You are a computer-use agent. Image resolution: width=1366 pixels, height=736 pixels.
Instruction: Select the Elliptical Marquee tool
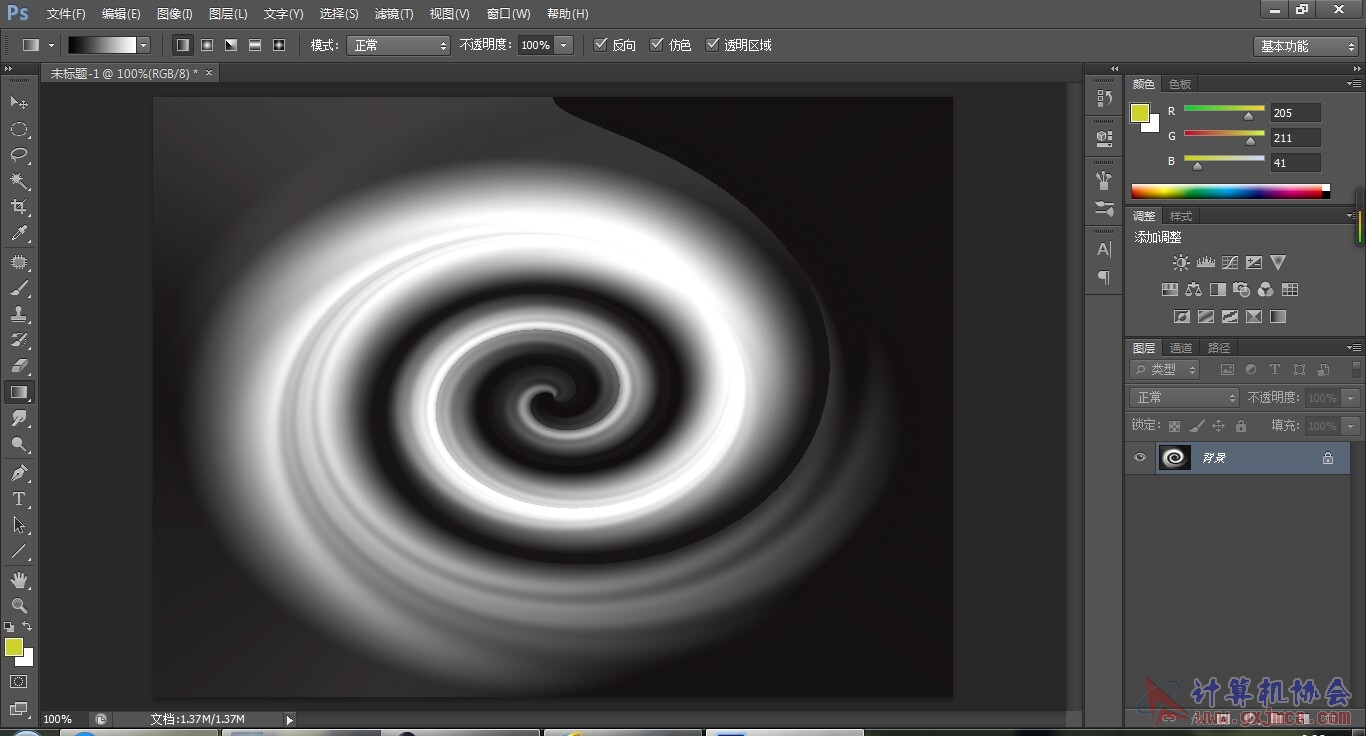(19, 129)
